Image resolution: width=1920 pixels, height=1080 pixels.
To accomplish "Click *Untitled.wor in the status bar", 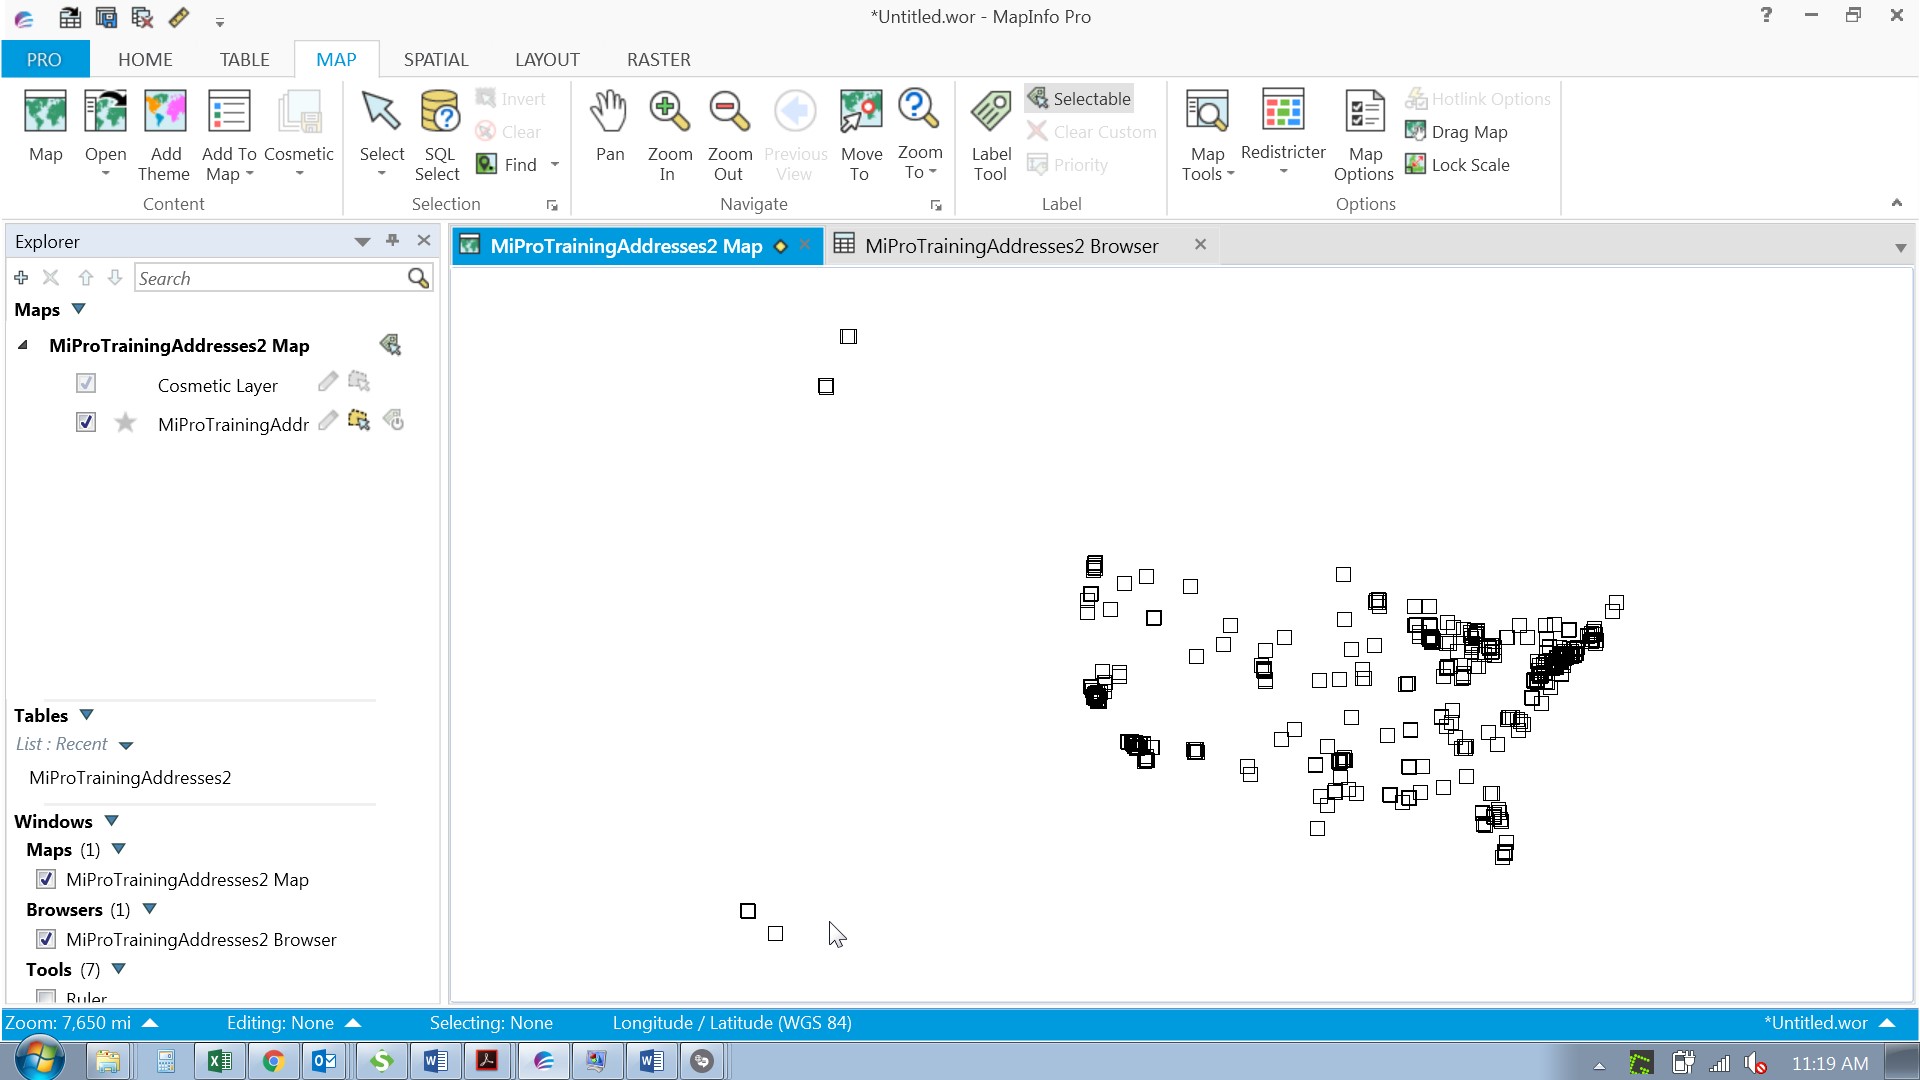I will tap(1829, 1023).
